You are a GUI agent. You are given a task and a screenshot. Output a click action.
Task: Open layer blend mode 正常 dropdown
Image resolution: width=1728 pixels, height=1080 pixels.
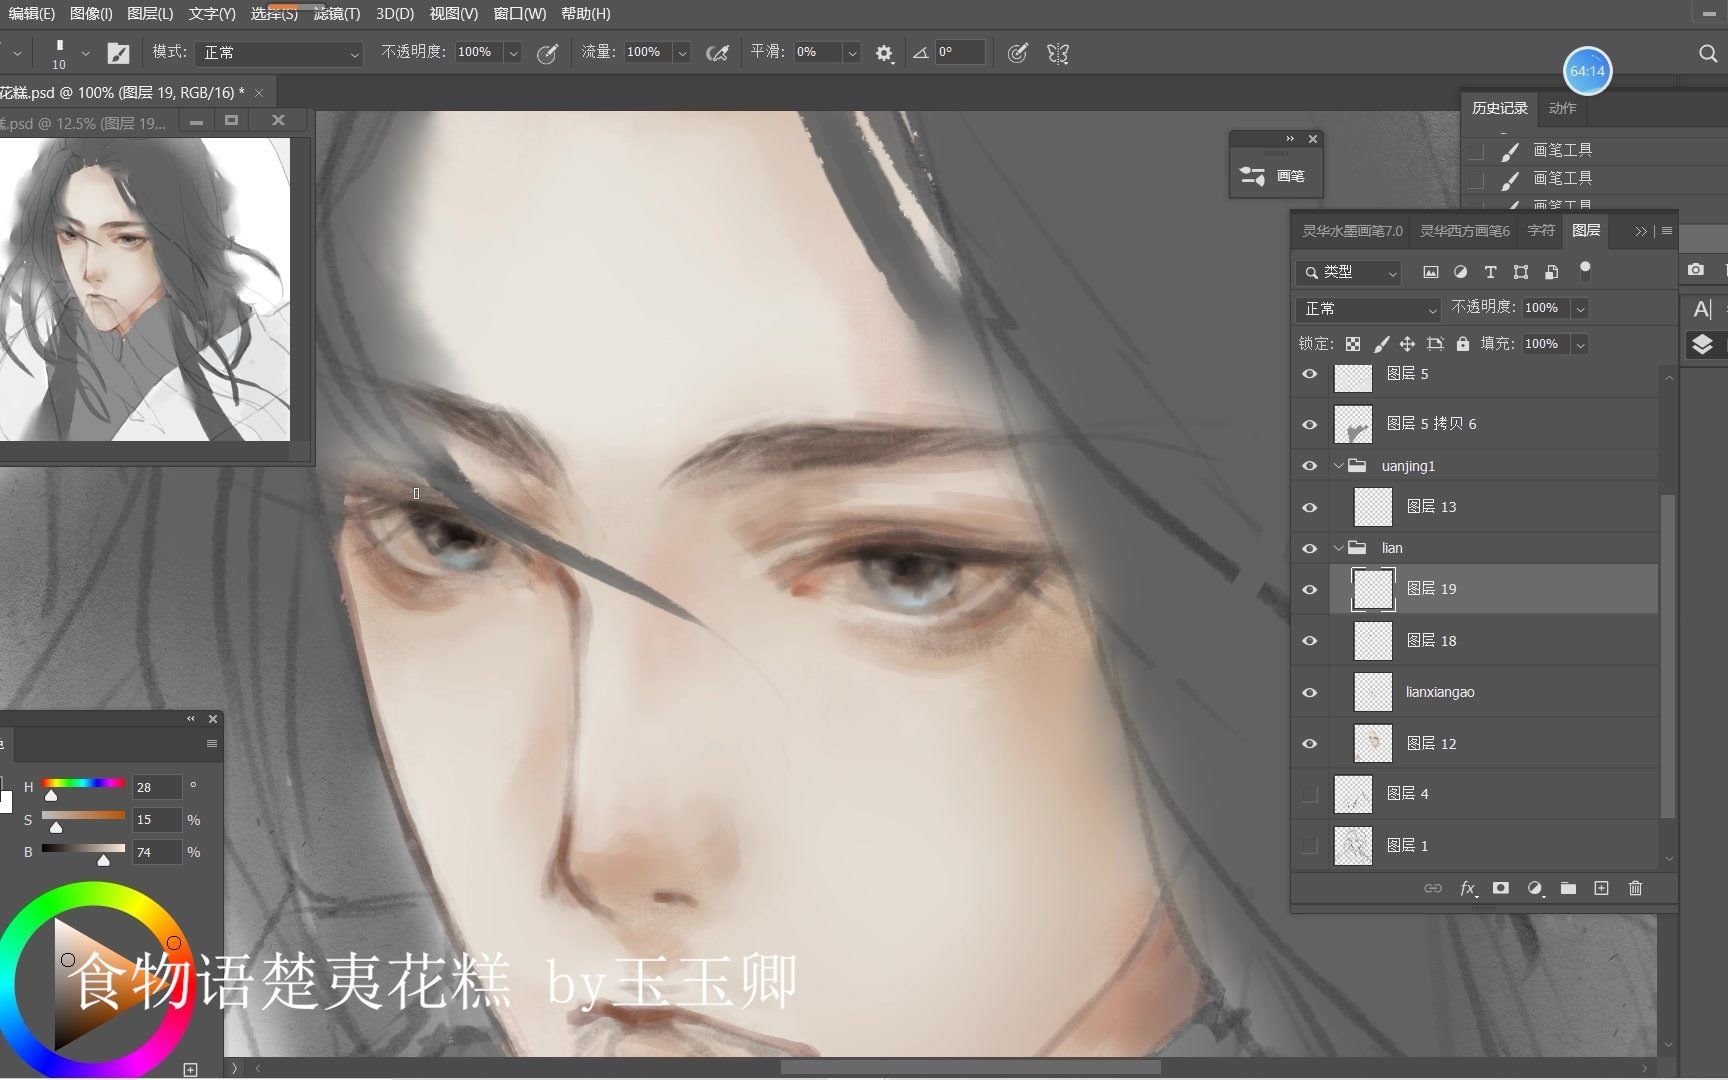[1368, 309]
